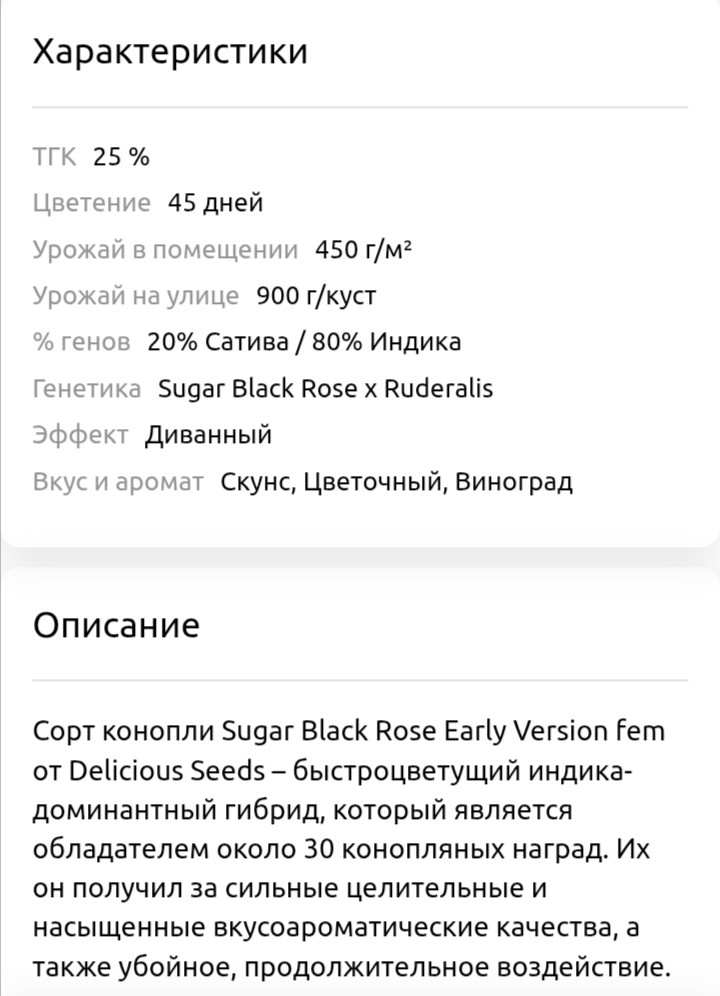Select the Скунс flavor tag
The image size is (720, 996).
click(x=257, y=482)
